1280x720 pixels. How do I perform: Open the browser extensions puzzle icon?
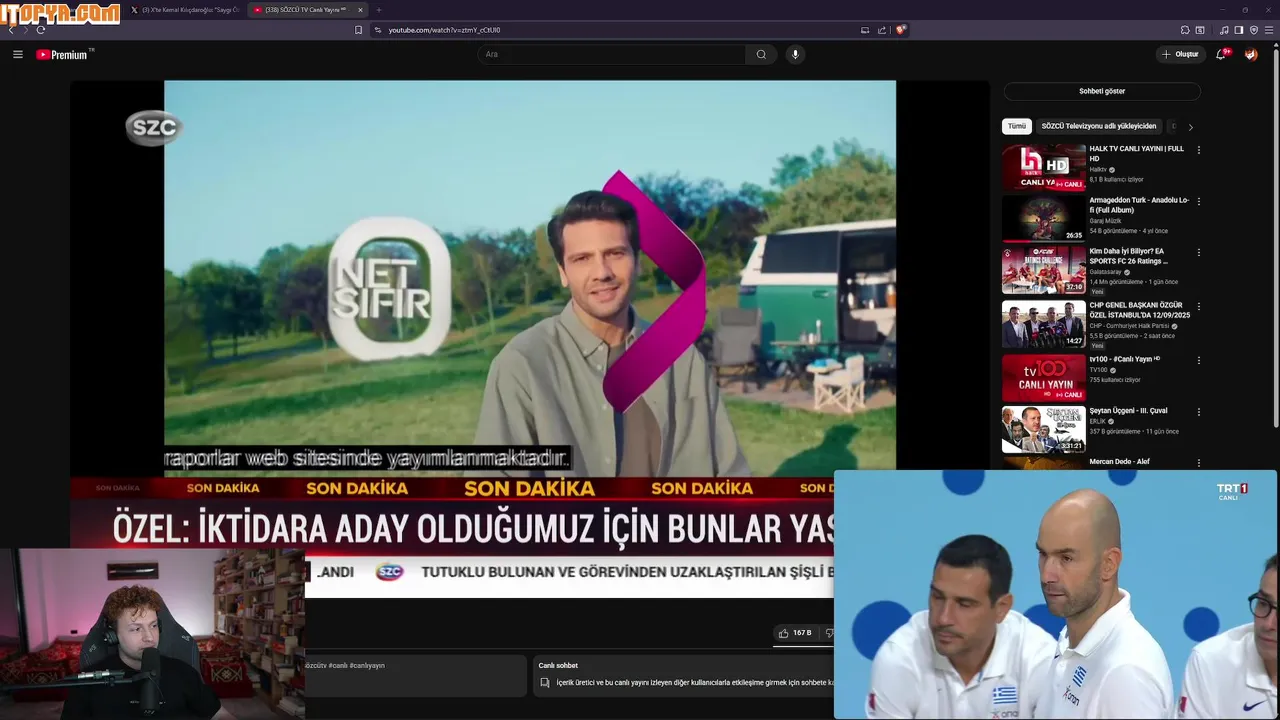pos(1185,30)
